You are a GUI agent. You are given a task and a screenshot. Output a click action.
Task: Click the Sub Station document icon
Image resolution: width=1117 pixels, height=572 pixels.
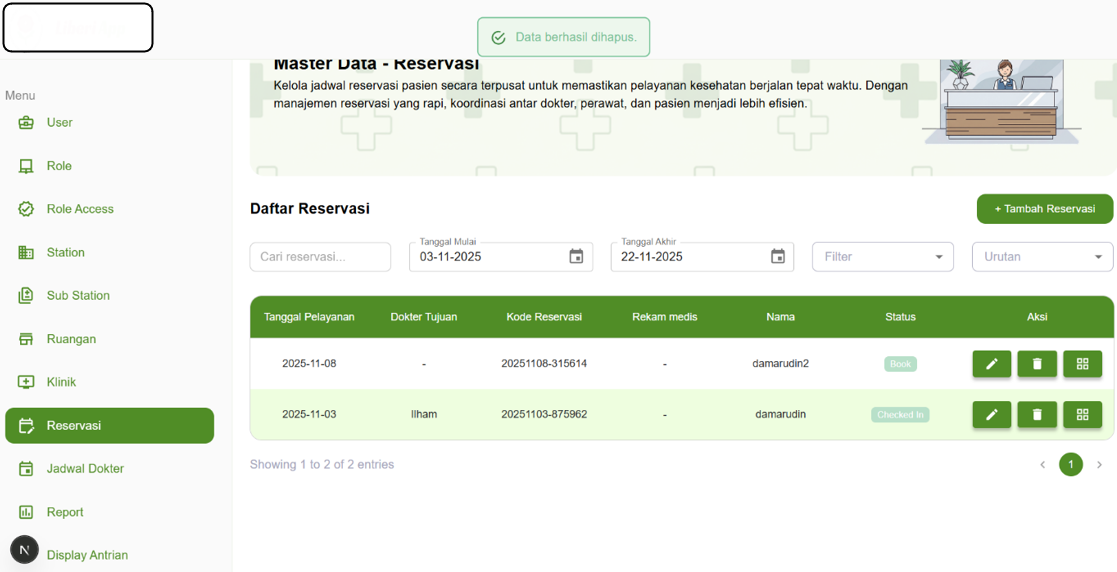click(x=26, y=296)
